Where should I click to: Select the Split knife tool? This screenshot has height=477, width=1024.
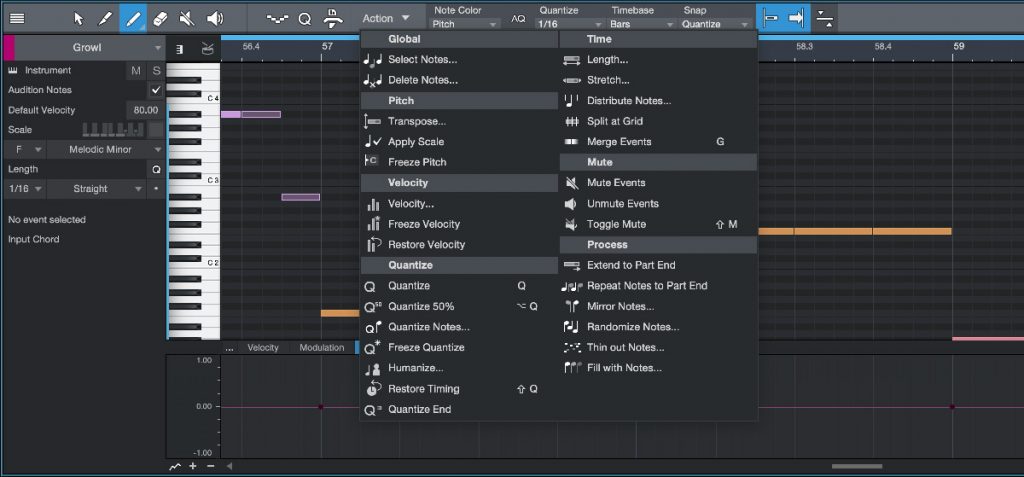coord(105,18)
